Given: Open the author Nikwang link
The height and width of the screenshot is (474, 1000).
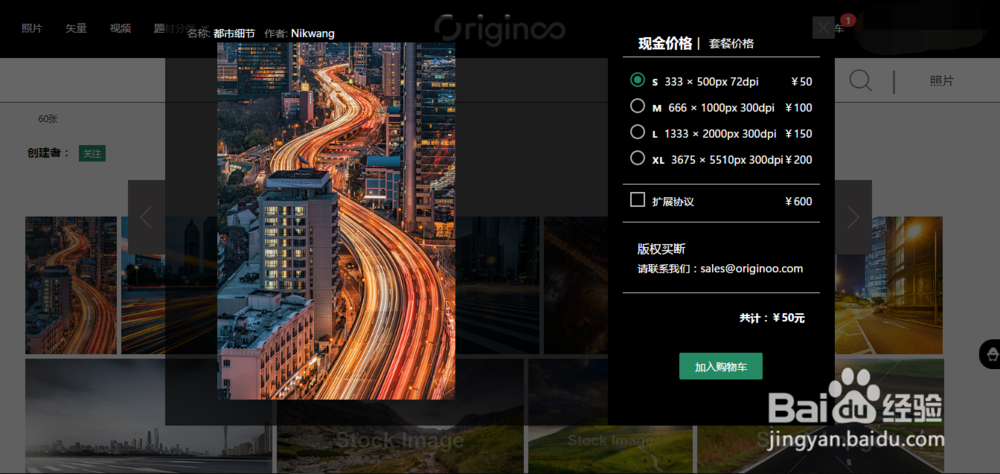Looking at the screenshot, I should tap(312, 33).
